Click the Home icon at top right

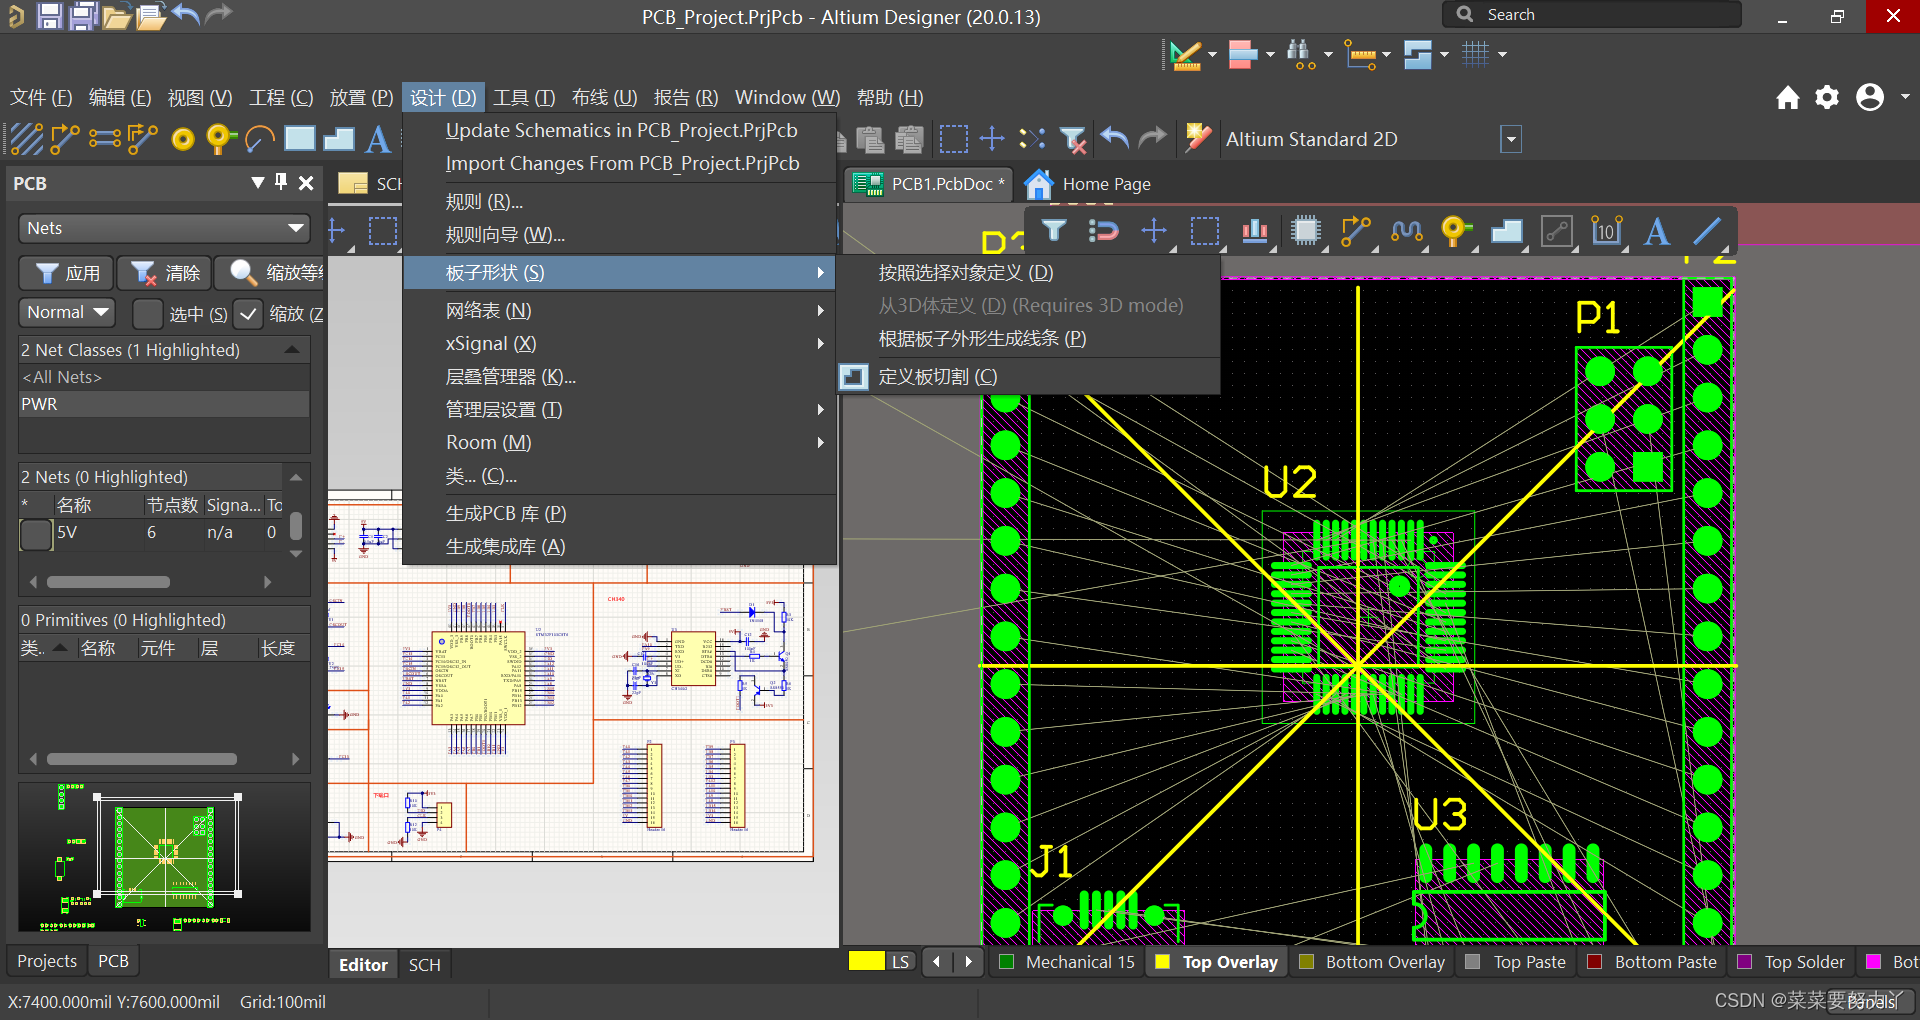point(1788,97)
